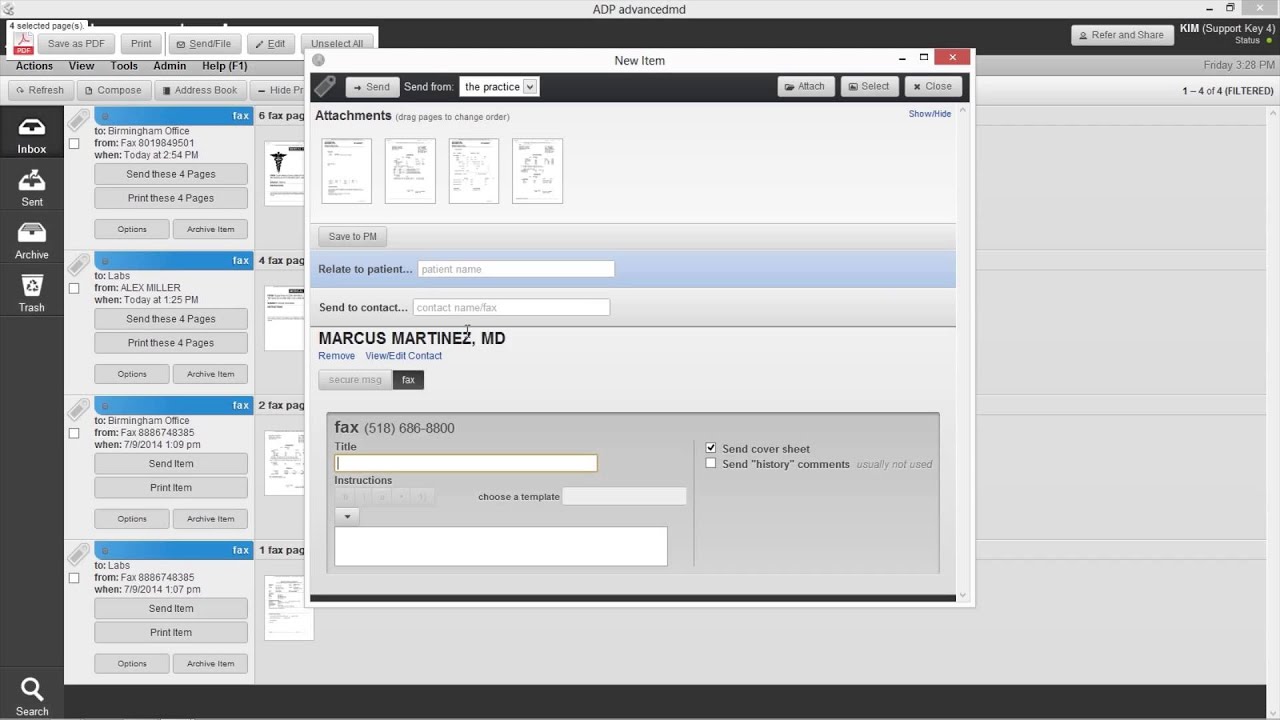Open the choose a template dropdown
The height and width of the screenshot is (720, 1280).
point(624,496)
